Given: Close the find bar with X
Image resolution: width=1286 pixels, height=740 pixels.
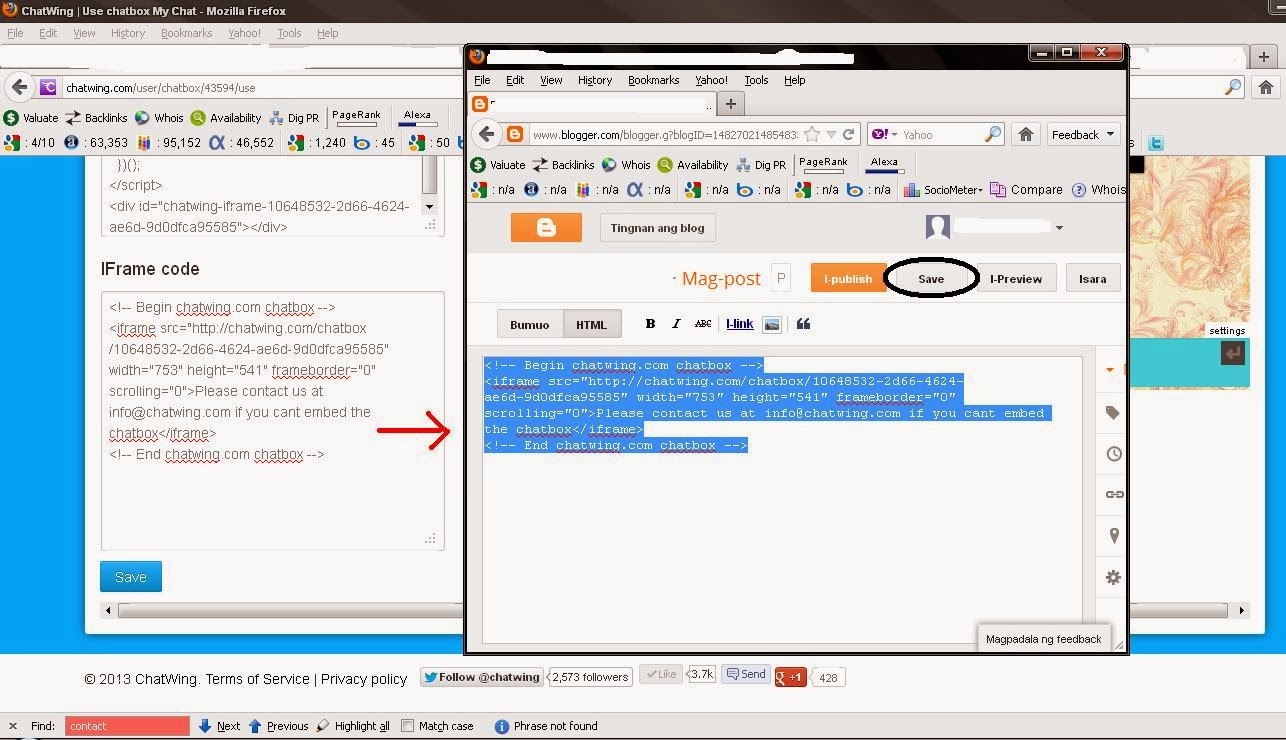Looking at the screenshot, I should (12, 726).
